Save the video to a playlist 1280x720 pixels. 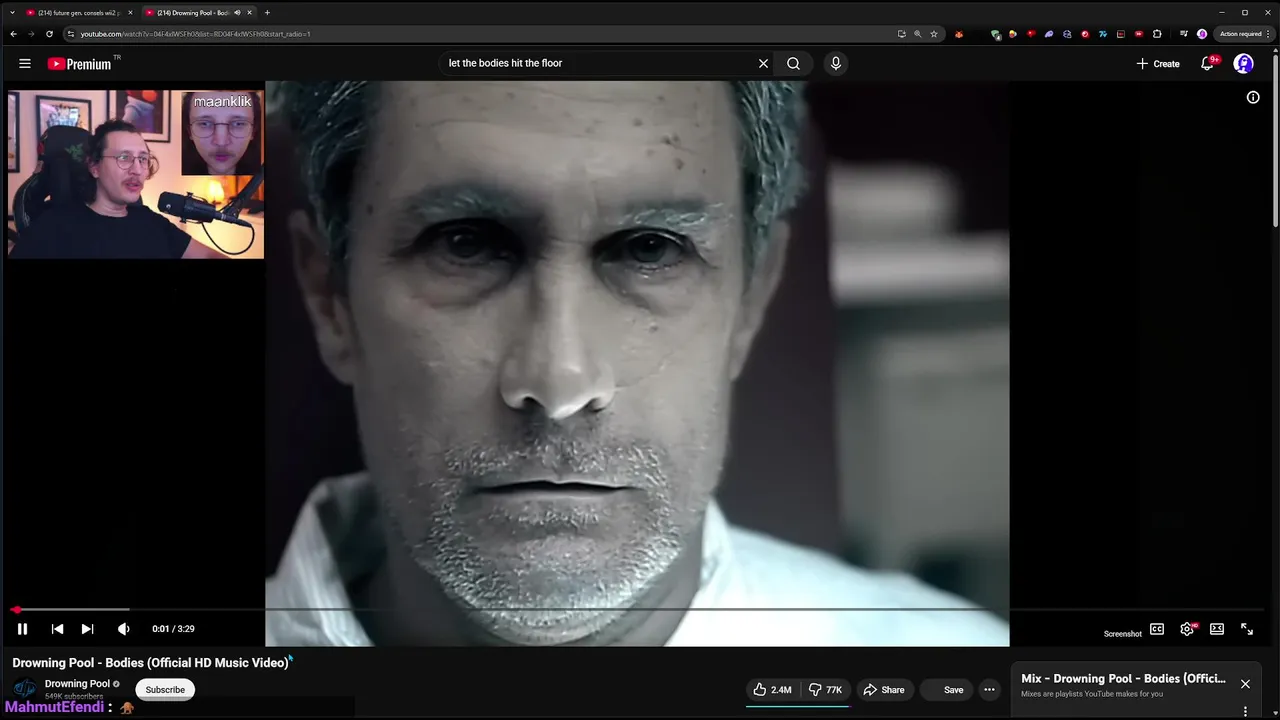pyautogui.click(x=946, y=690)
